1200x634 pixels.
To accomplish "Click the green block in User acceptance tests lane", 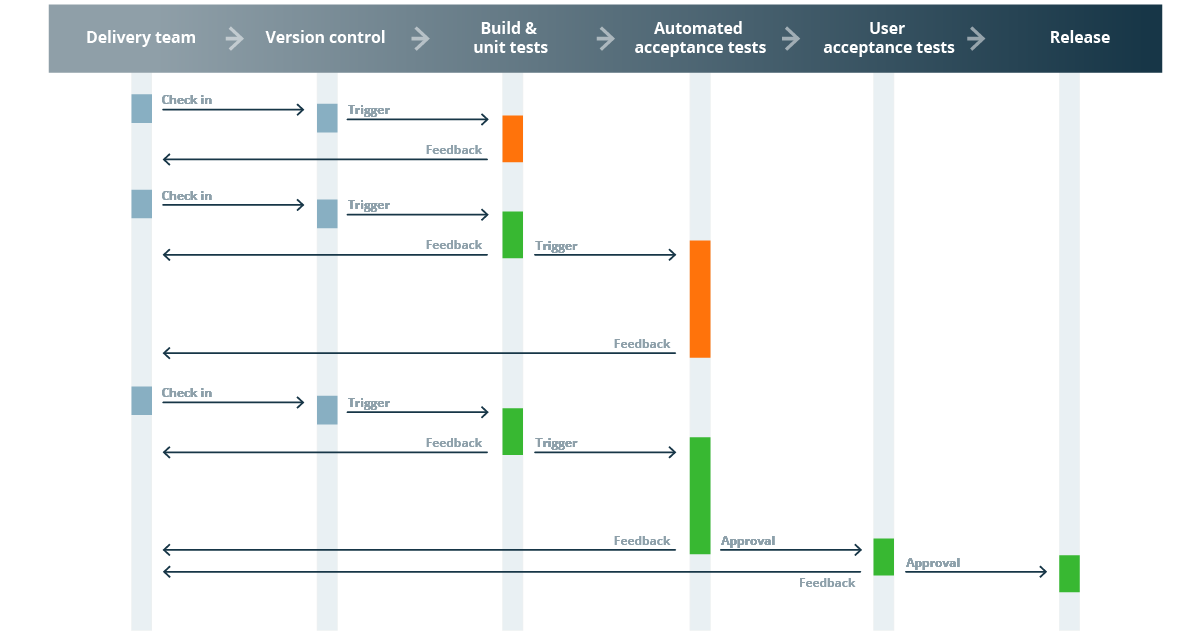I will click(883, 557).
